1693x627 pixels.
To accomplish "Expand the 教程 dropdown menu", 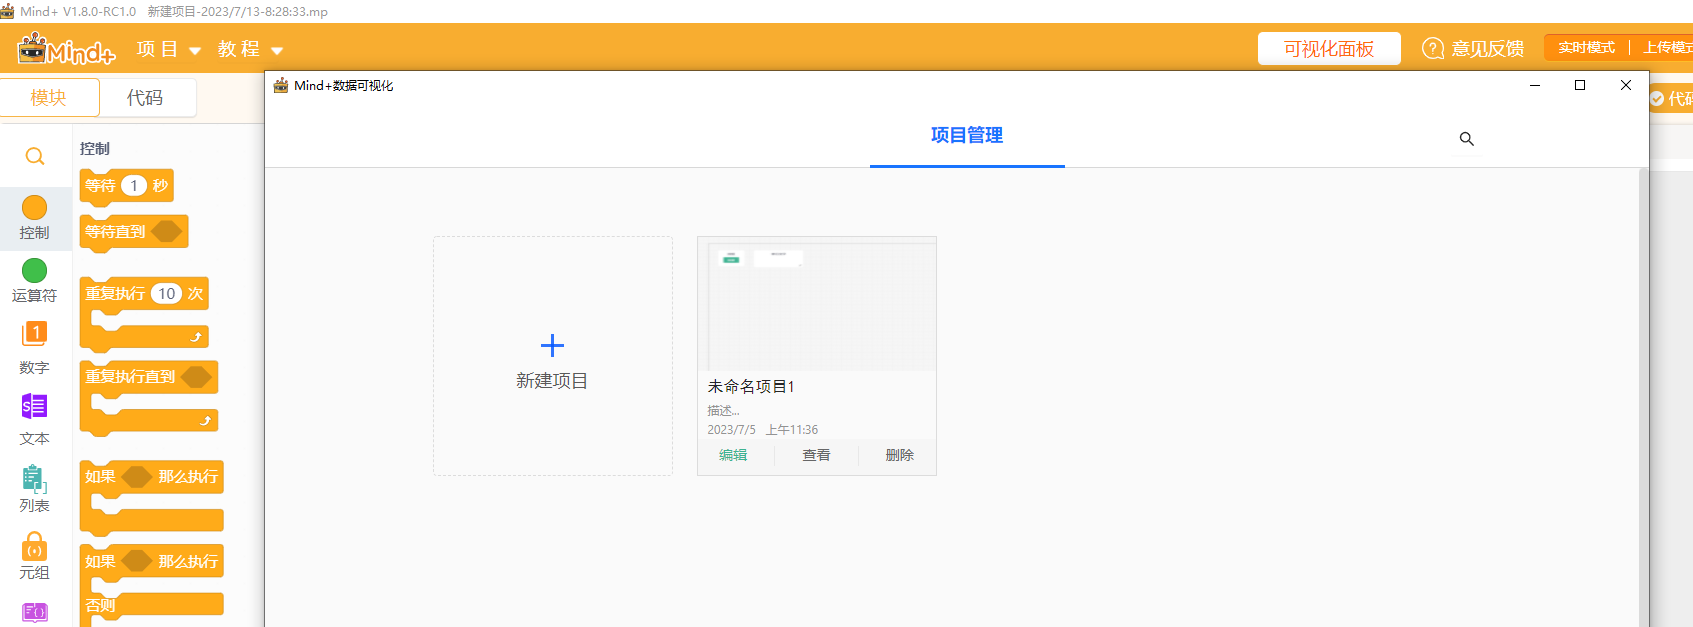I will point(250,49).
